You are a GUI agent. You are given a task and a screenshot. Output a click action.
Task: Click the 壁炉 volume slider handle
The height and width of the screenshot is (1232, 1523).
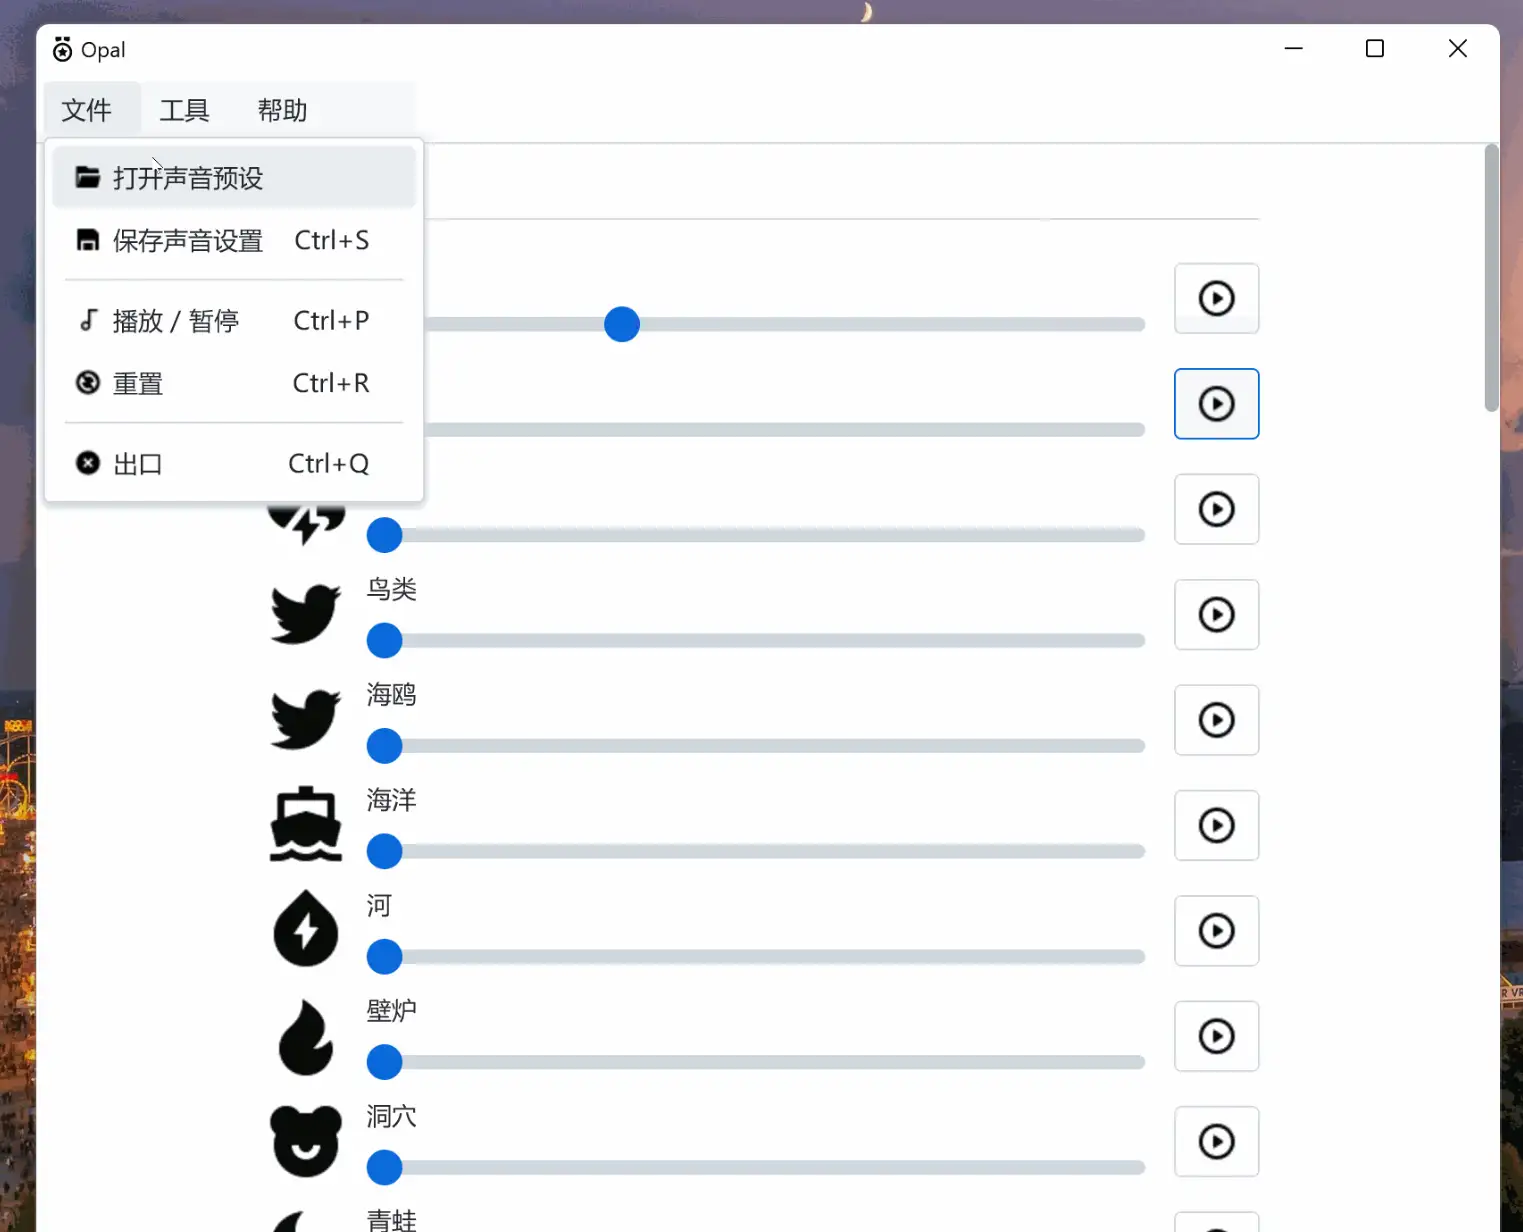point(384,1062)
